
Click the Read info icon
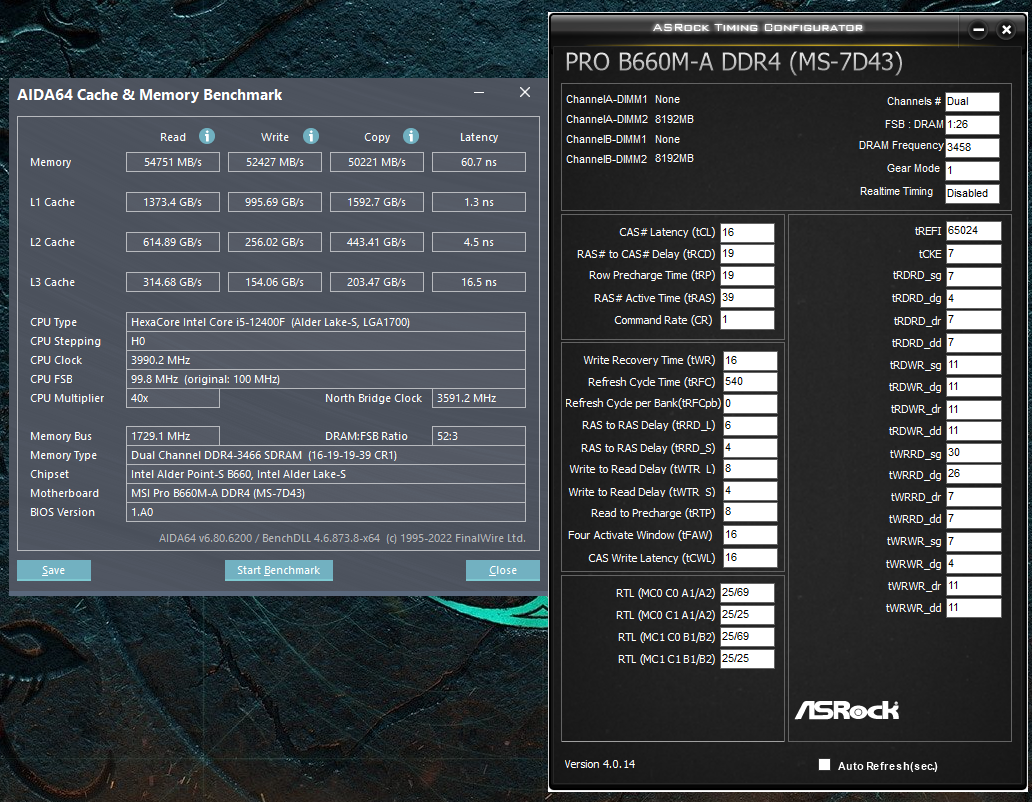pos(207,136)
